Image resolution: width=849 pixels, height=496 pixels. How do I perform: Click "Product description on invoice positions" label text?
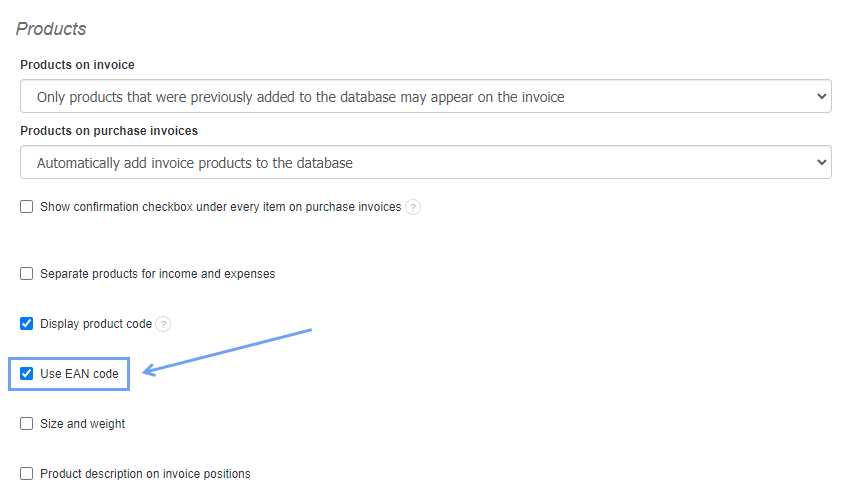pos(145,474)
